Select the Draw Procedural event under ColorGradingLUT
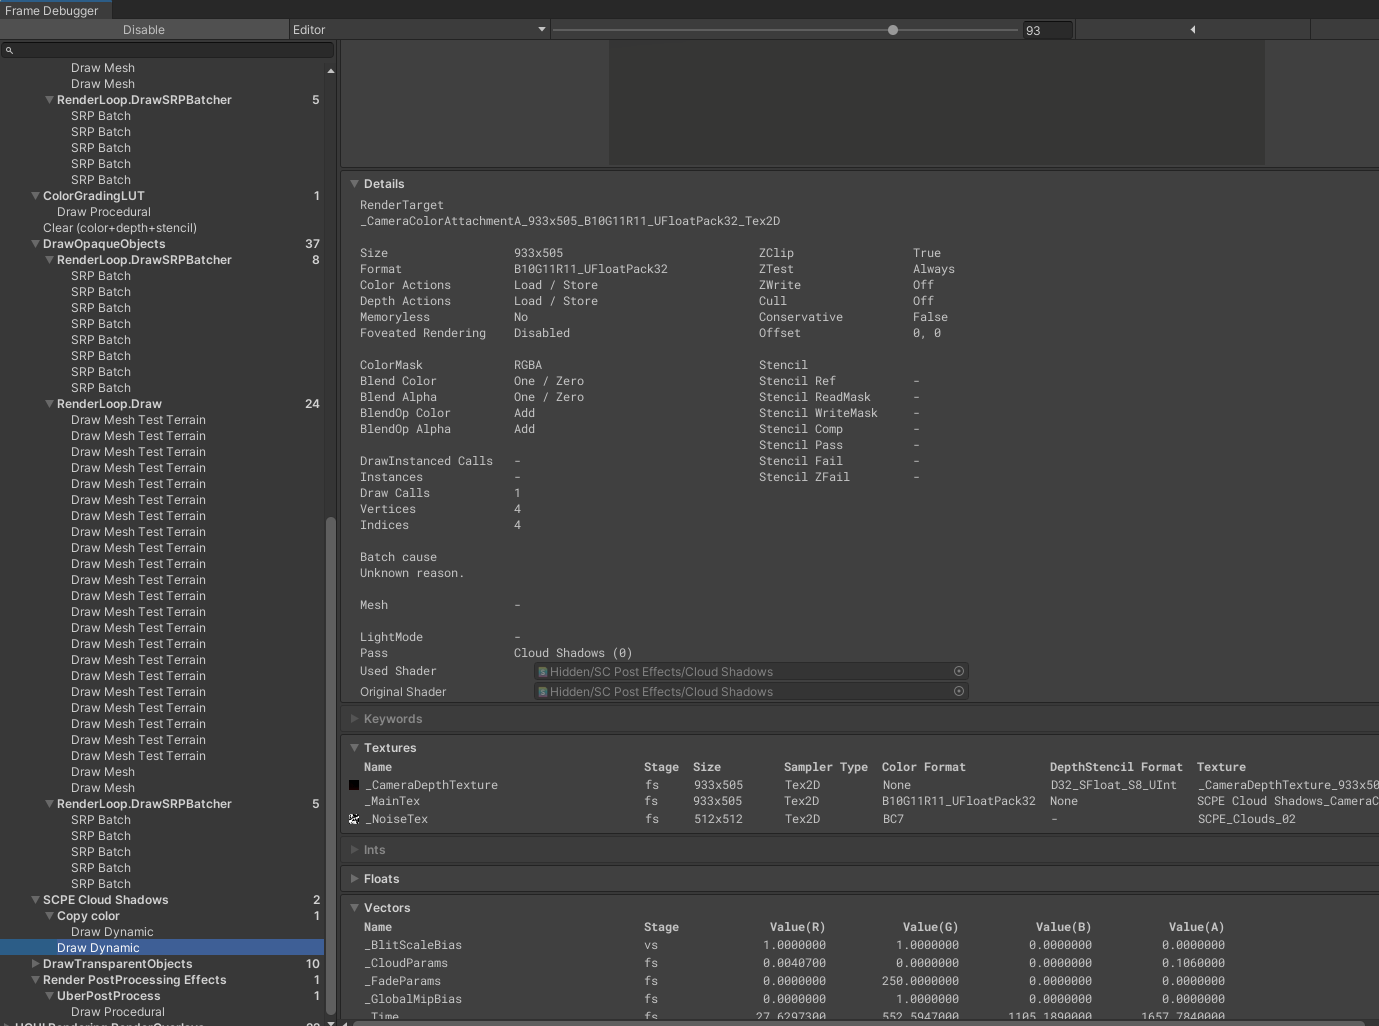The image size is (1379, 1026). 104,212
